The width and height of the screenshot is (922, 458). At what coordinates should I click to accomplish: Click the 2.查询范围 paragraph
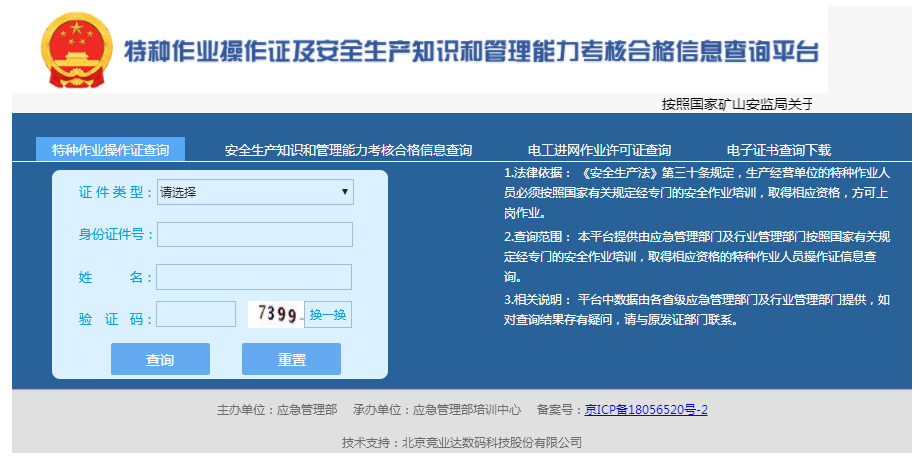(x=697, y=256)
